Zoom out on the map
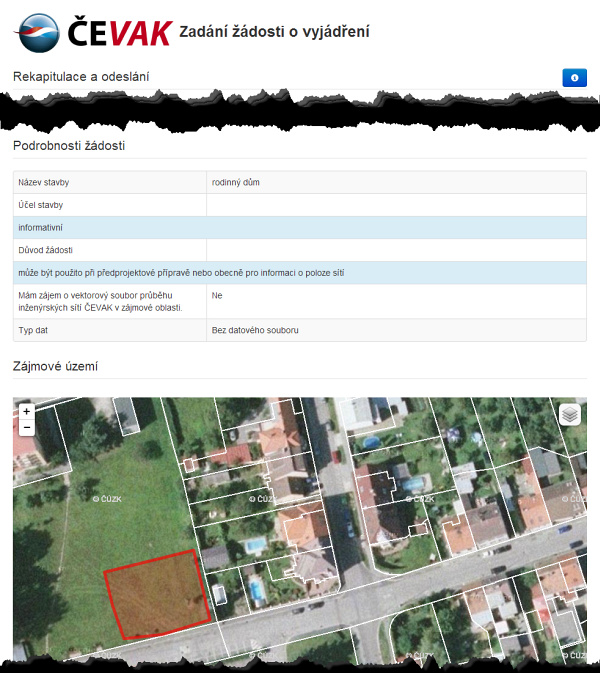Image resolution: width=600 pixels, height=673 pixels. [x=27, y=427]
